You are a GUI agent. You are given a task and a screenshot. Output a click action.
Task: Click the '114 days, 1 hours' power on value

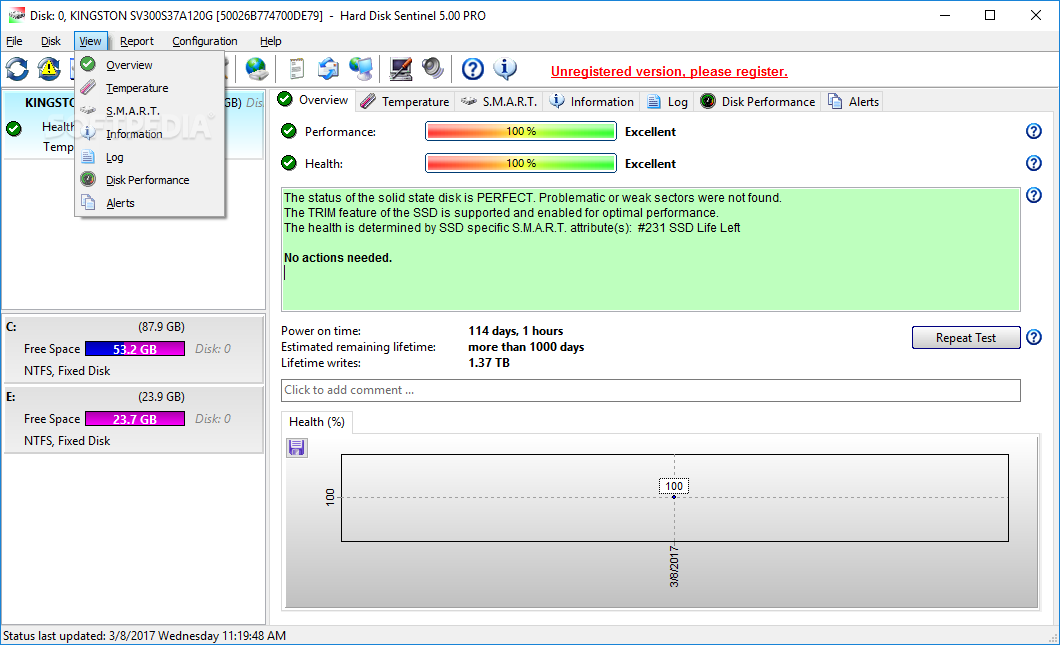(516, 331)
